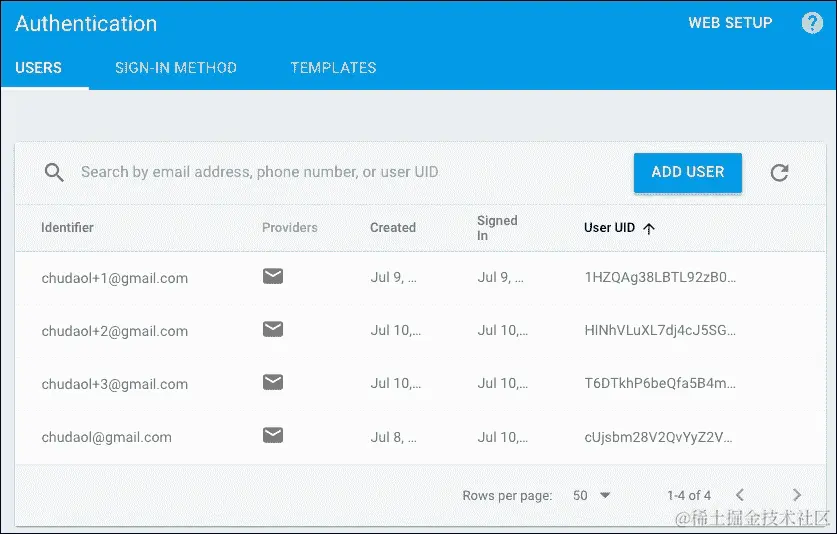This screenshot has height=534, width=837.
Task: Go to next page of users
Action: [x=796, y=495]
